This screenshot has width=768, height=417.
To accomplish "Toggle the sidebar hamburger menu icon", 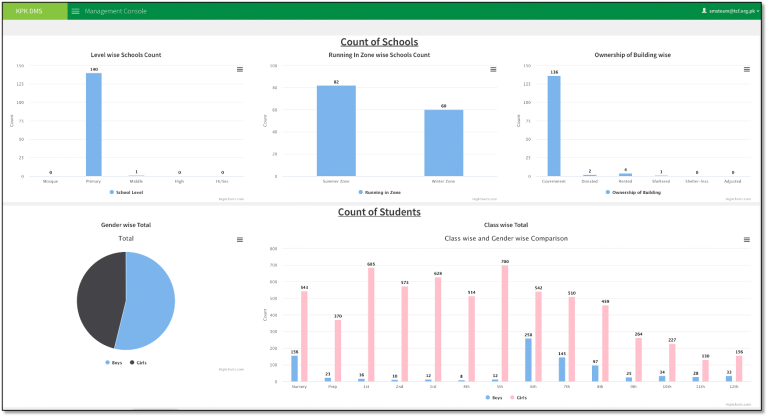I will pyautogui.click(x=76, y=11).
